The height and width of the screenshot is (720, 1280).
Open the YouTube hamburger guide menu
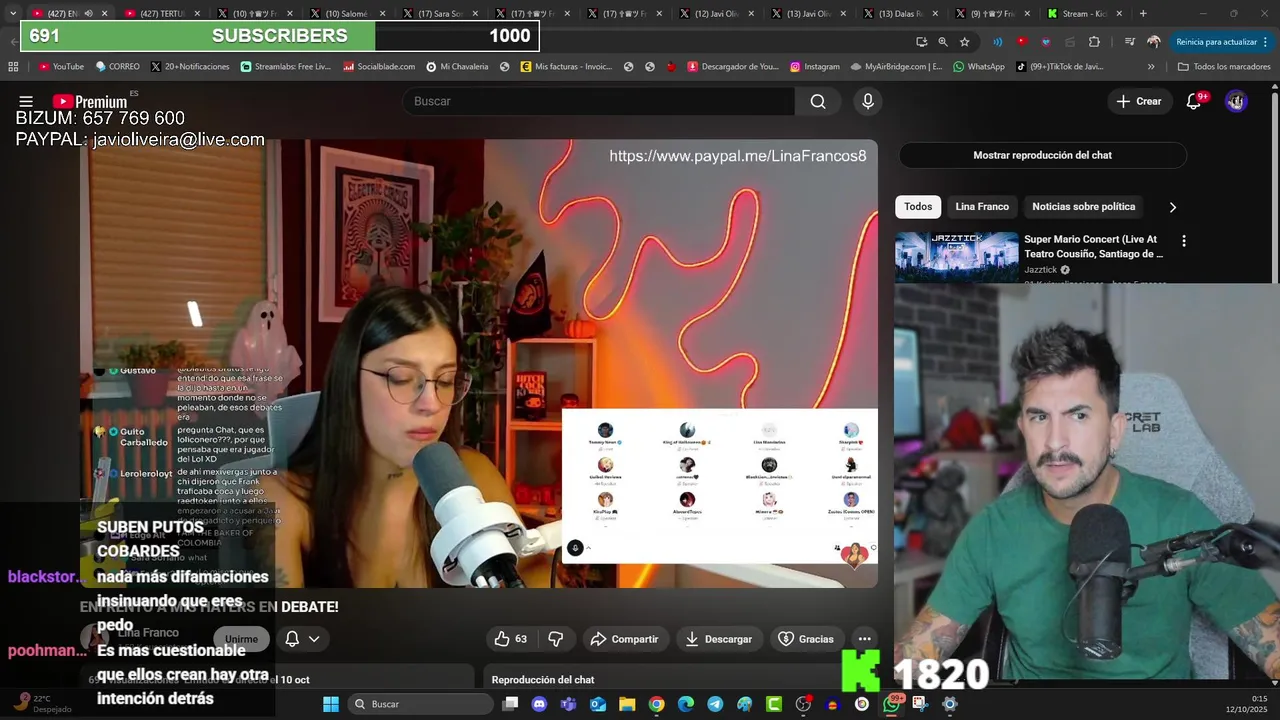pyautogui.click(x=26, y=101)
